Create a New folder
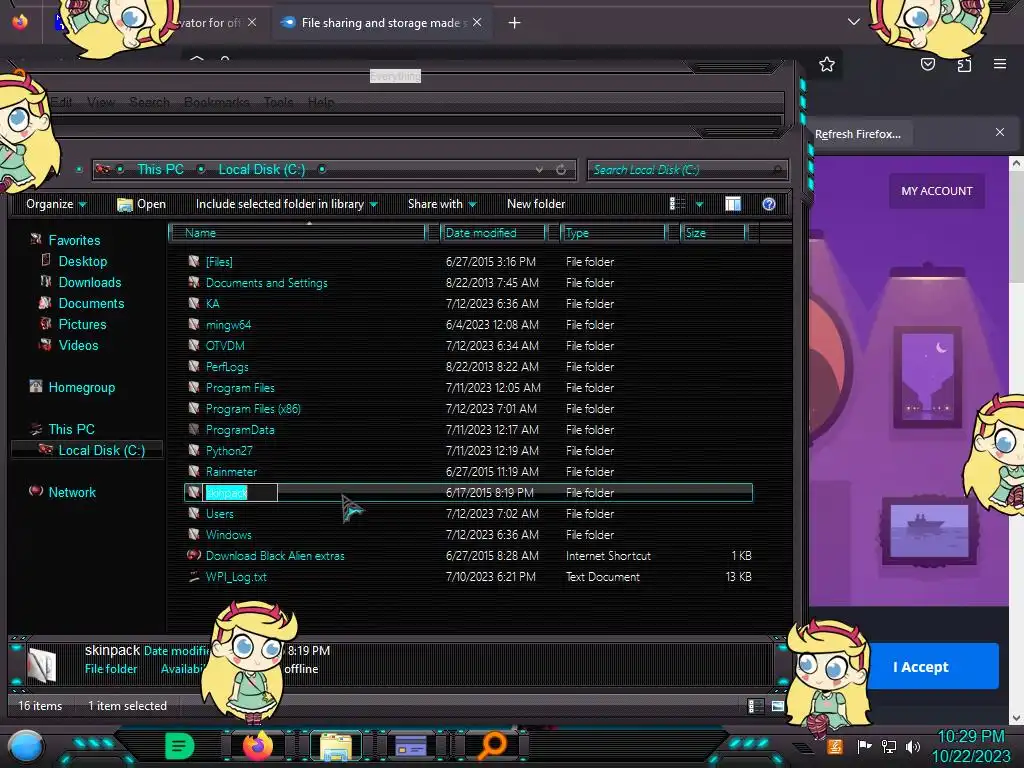This screenshot has width=1024, height=768. coord(536,204)
